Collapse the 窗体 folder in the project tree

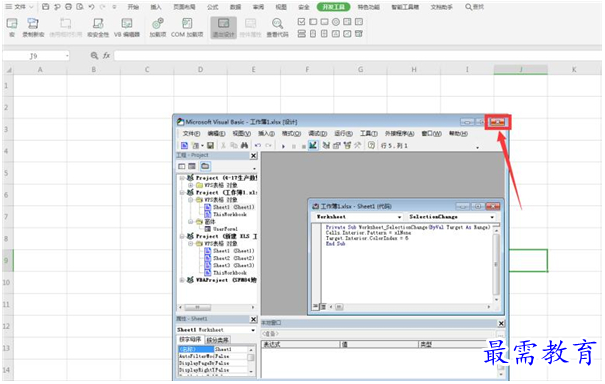pyautogui.click(x=191, y=222)
